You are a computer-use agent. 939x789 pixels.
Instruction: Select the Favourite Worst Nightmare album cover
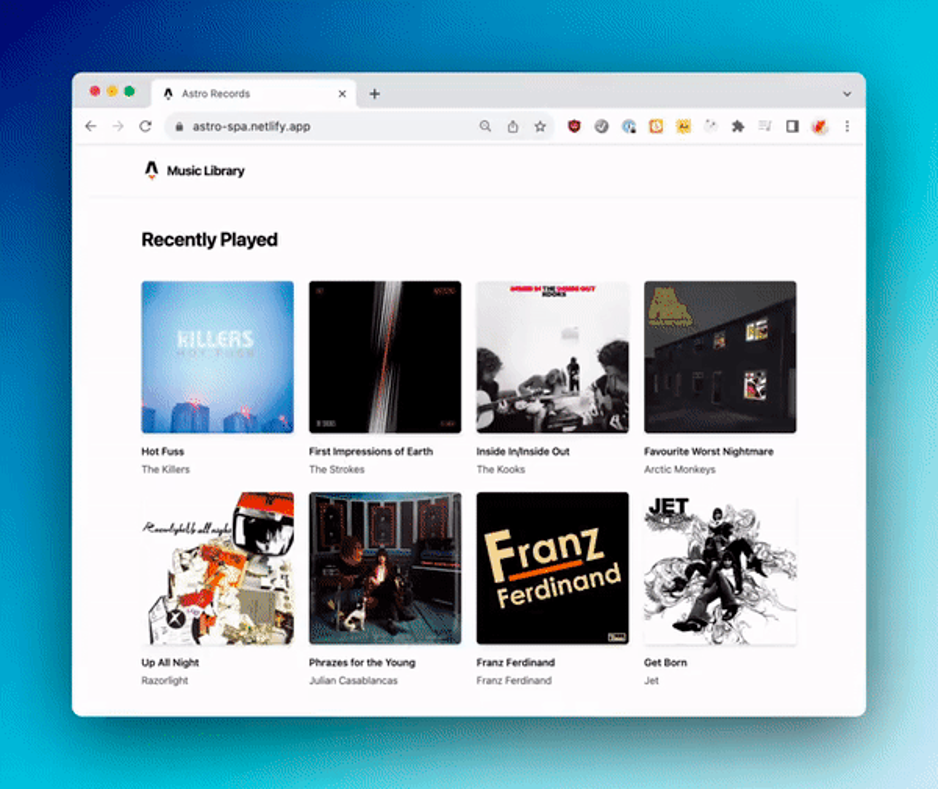coord(720,357)
